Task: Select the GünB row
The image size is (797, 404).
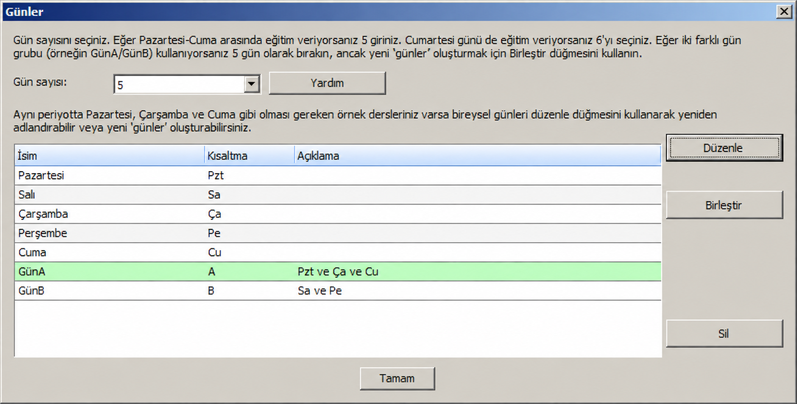Action: (x=338, y=291)
